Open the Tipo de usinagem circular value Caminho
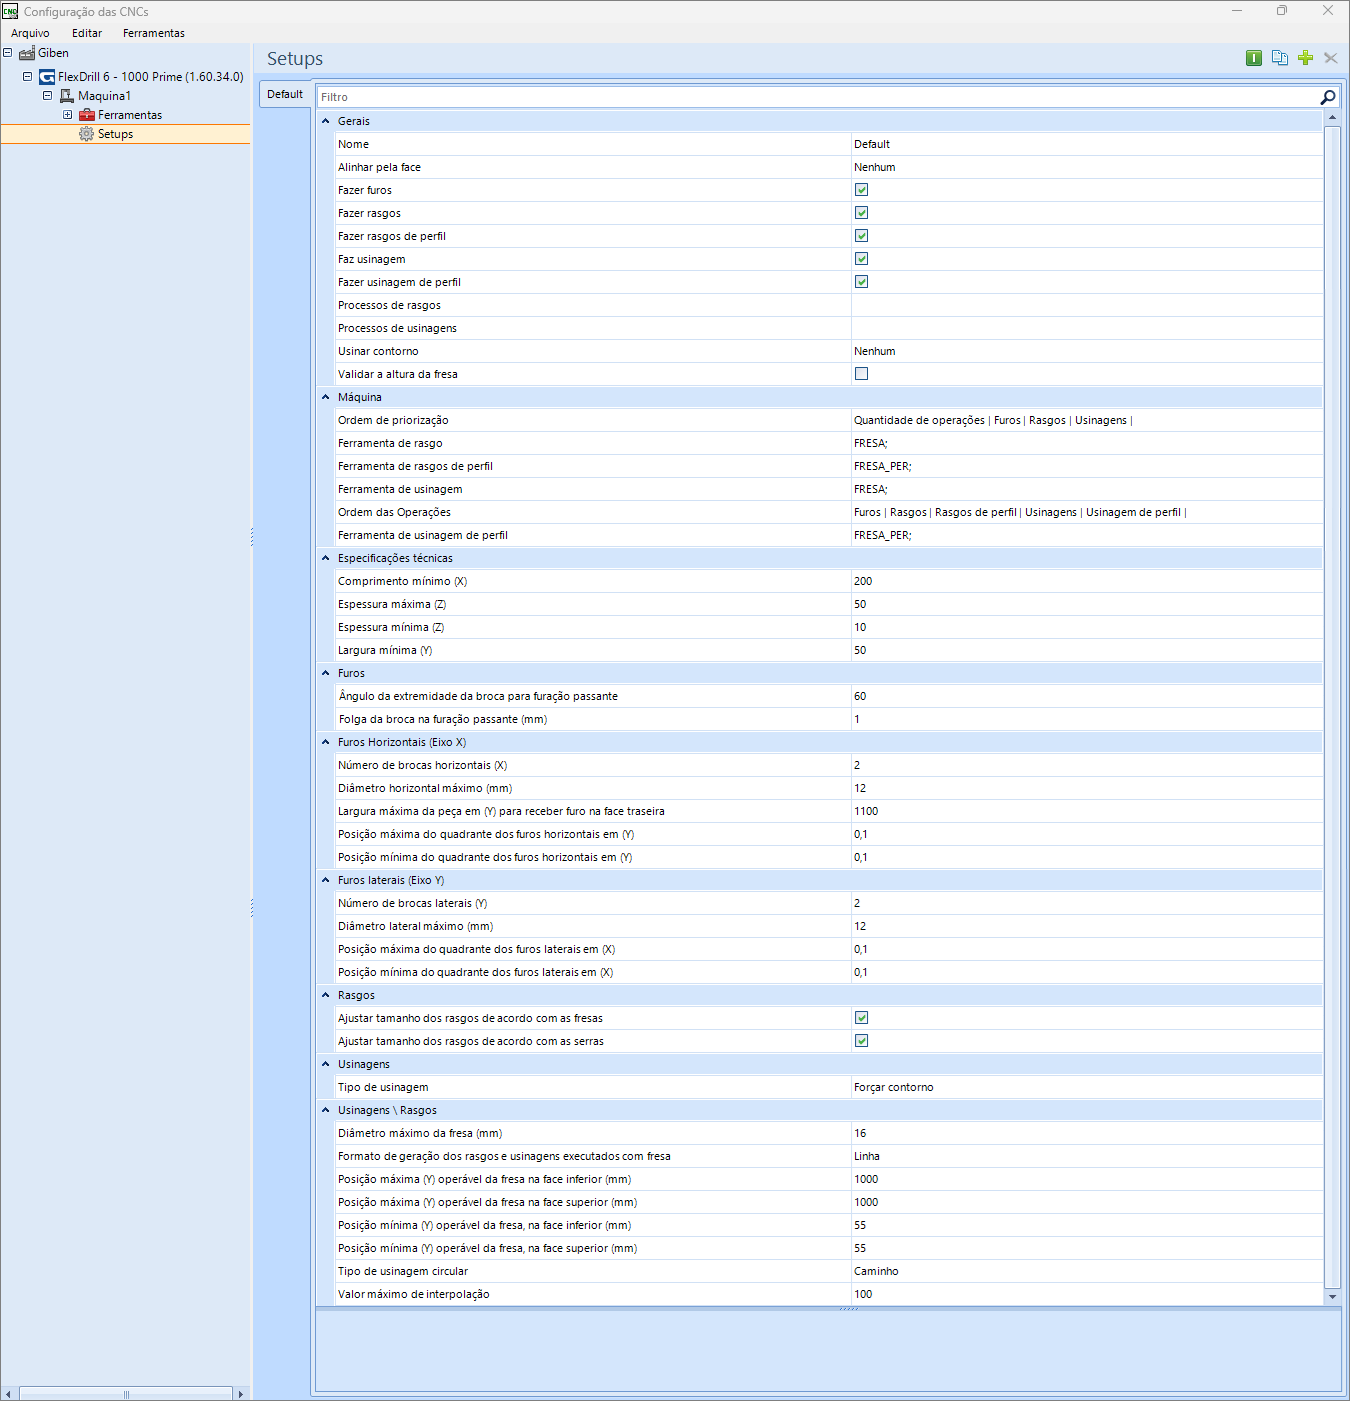This screenshot has width=1350, height=1401. coord(1087,1271)
